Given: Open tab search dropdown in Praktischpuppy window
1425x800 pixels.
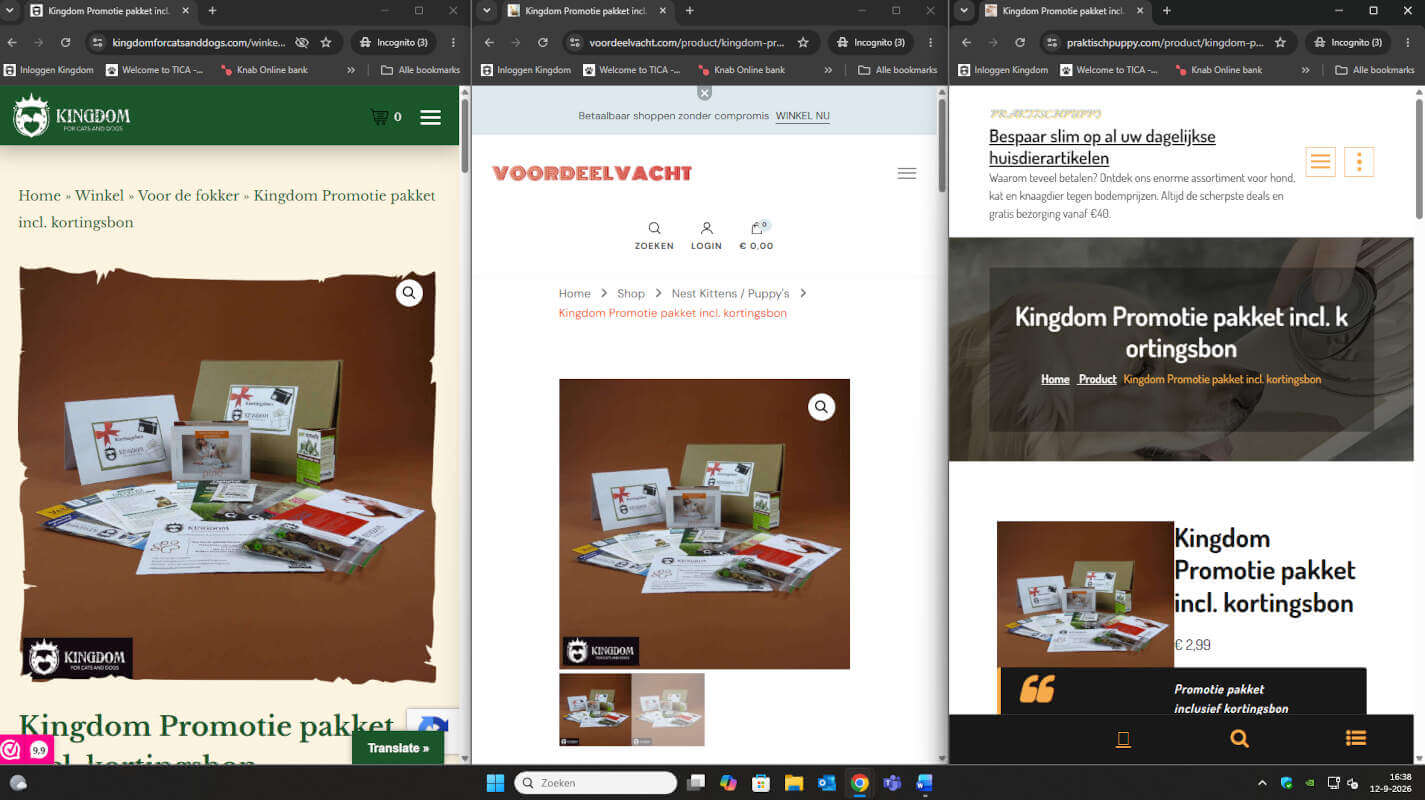Looking at the screenshot, I should [x=964, y=11].
